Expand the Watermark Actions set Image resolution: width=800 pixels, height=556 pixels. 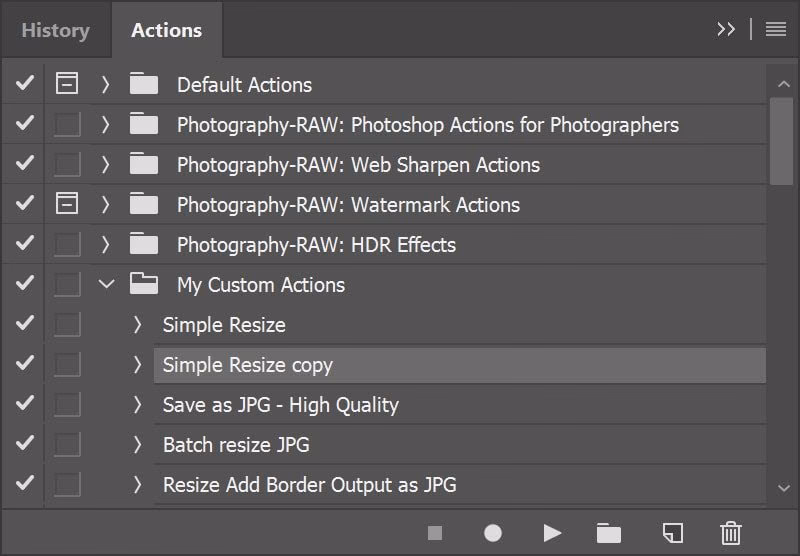[x=105, y=204]
